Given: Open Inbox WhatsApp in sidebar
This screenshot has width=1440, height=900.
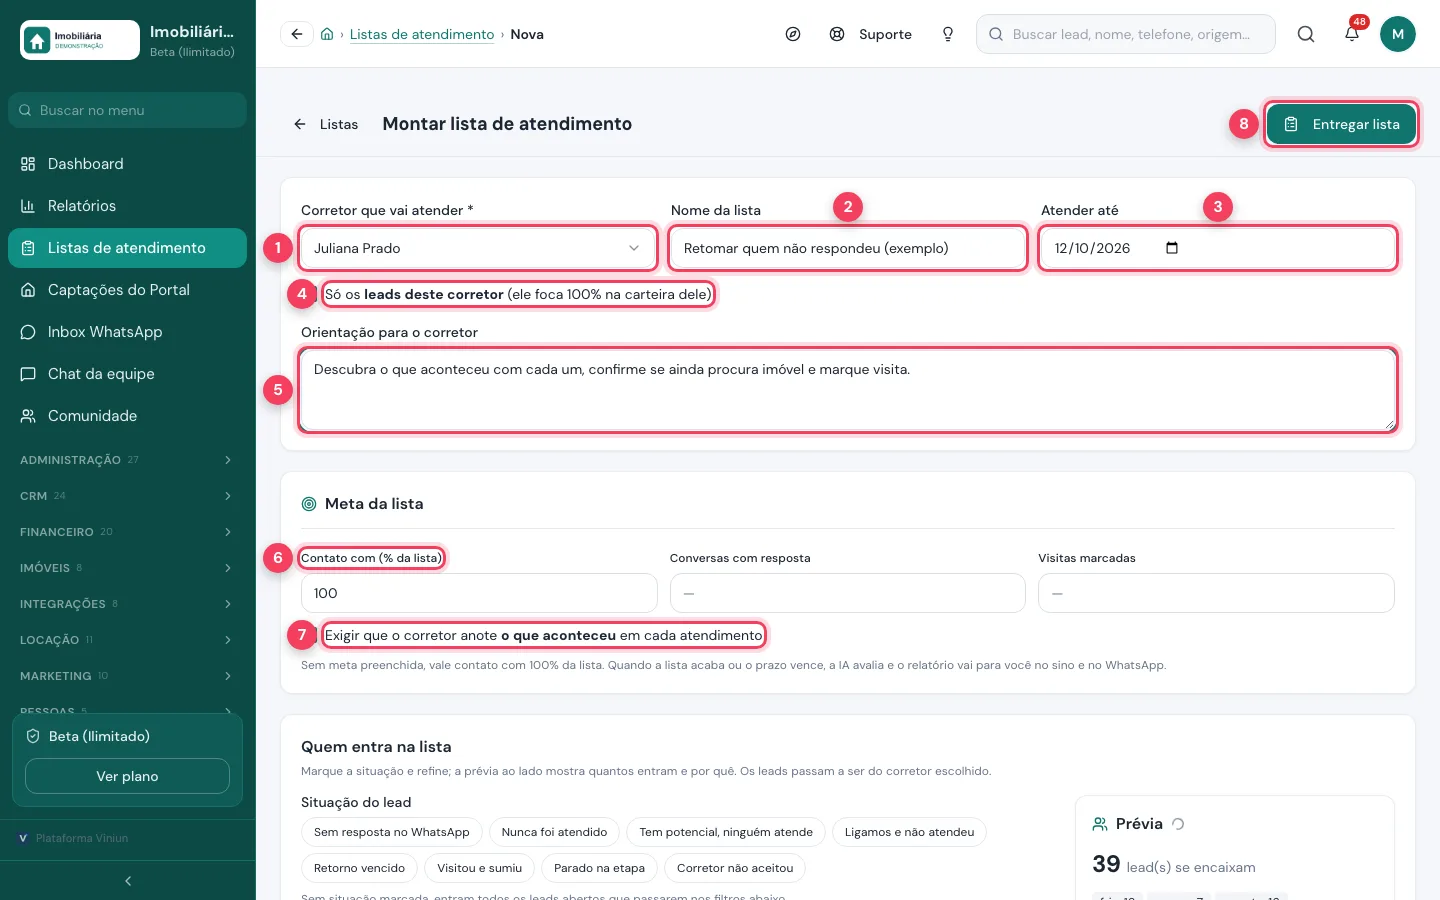Looking at the screenshot, I should click(x=127, y=332).
